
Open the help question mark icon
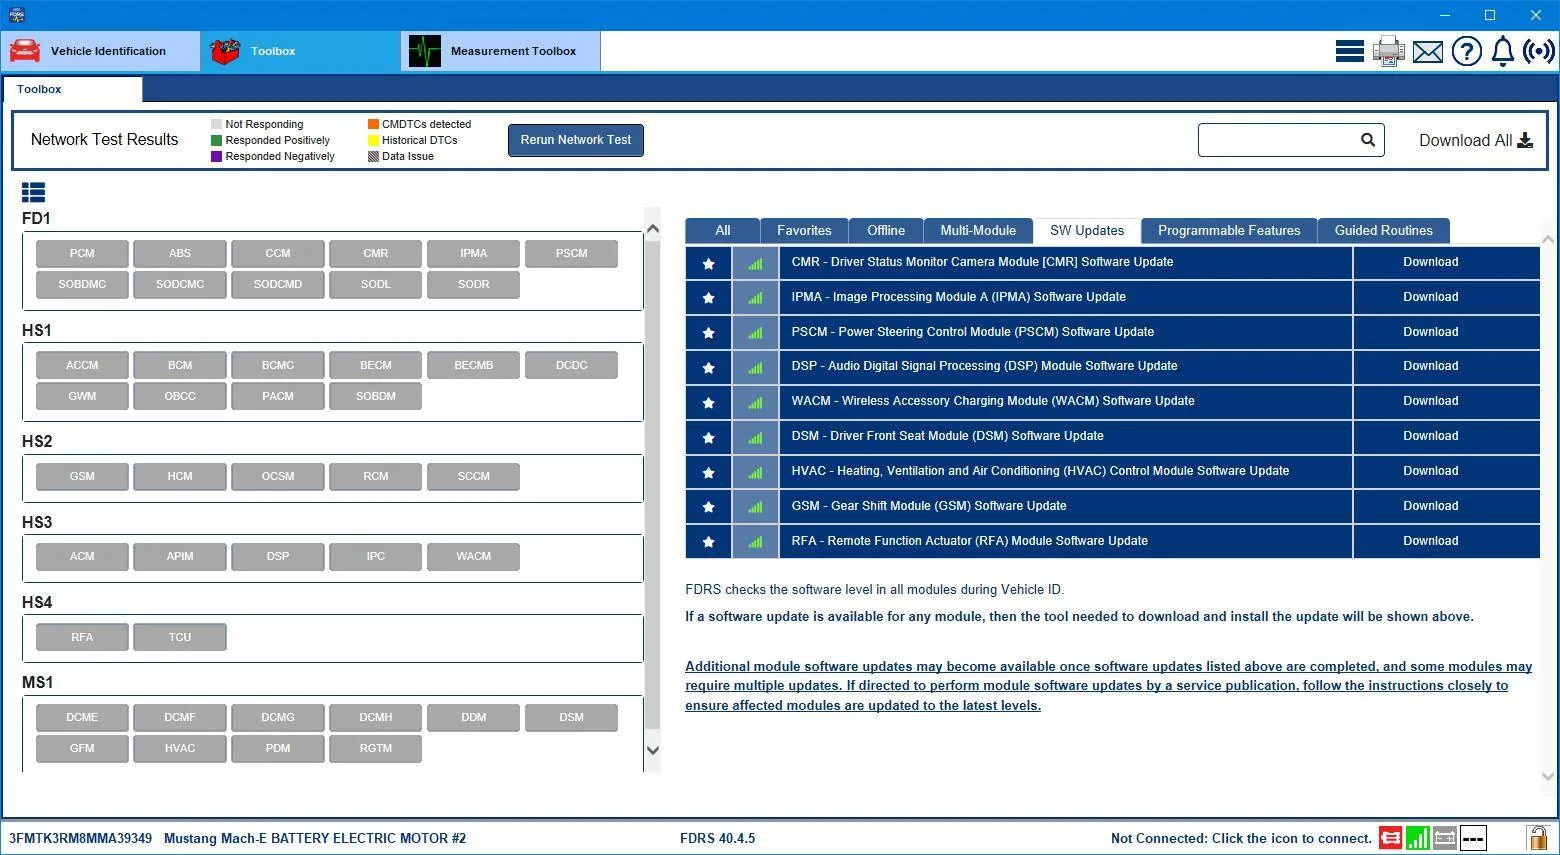[1466, 51]
